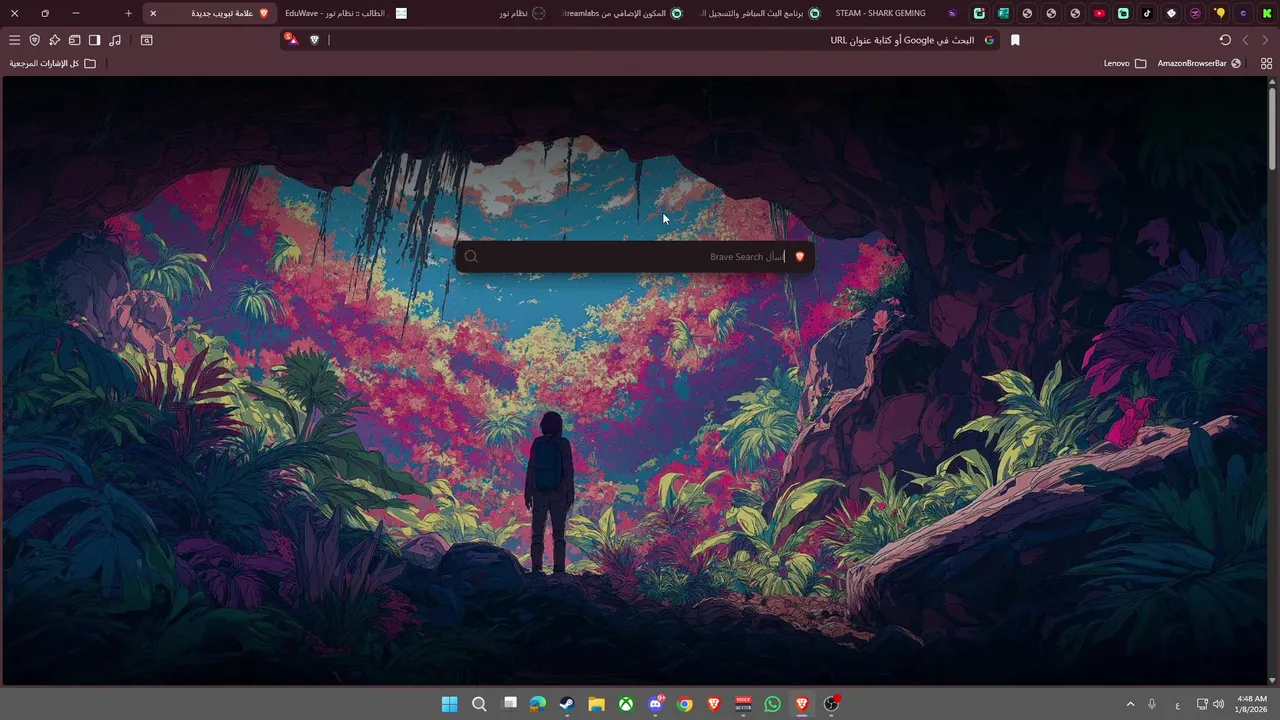Open the AmazonBrowserBar bookmark
1280x720 pixels.
click(x=1199, y=63)
